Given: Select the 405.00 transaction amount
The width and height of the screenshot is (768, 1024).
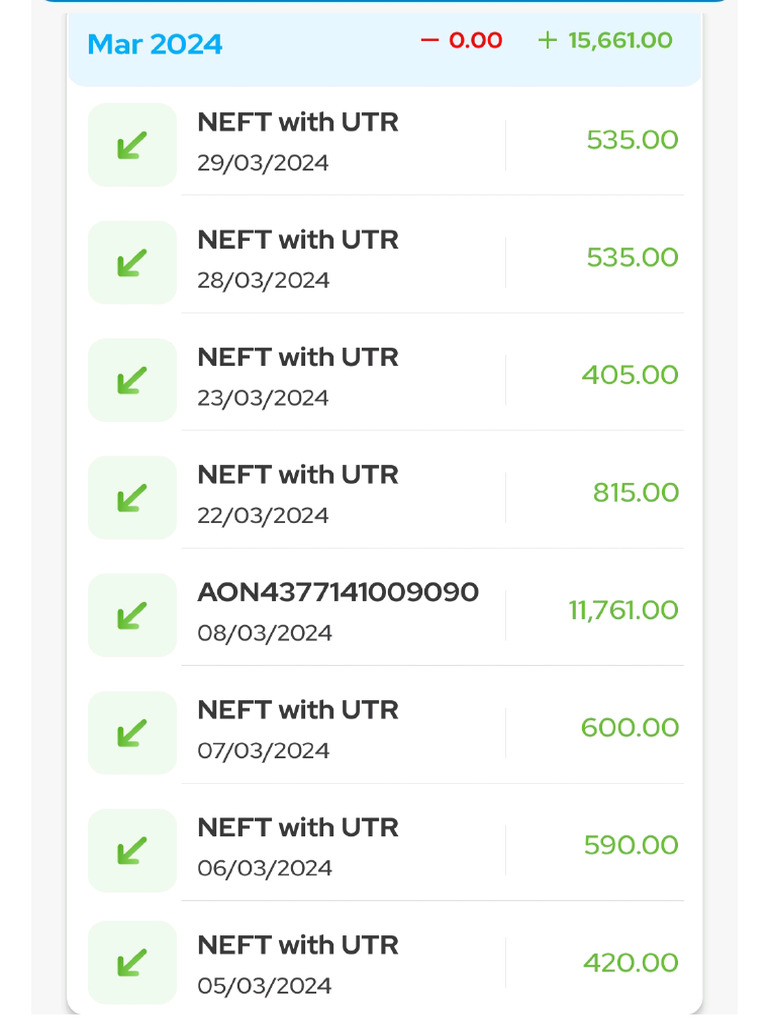Looking at the screenshot, I should pyautogui.click(x=630, y=375).
